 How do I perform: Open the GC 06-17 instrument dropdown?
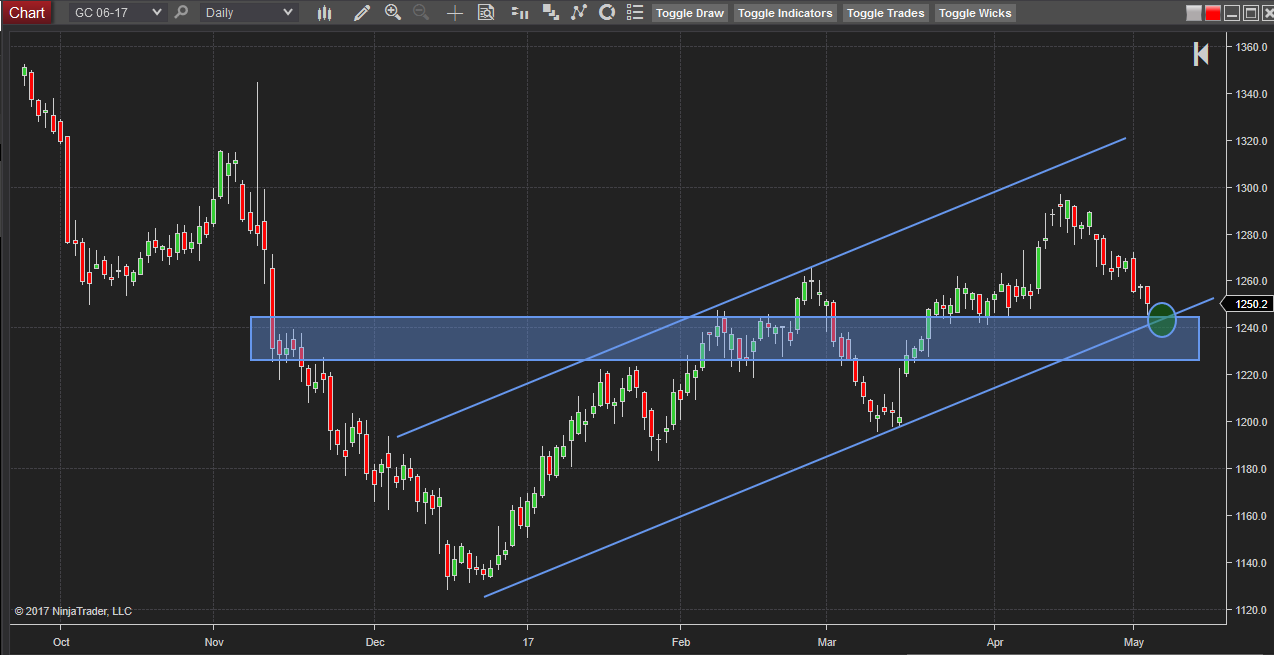coord(117,13)
